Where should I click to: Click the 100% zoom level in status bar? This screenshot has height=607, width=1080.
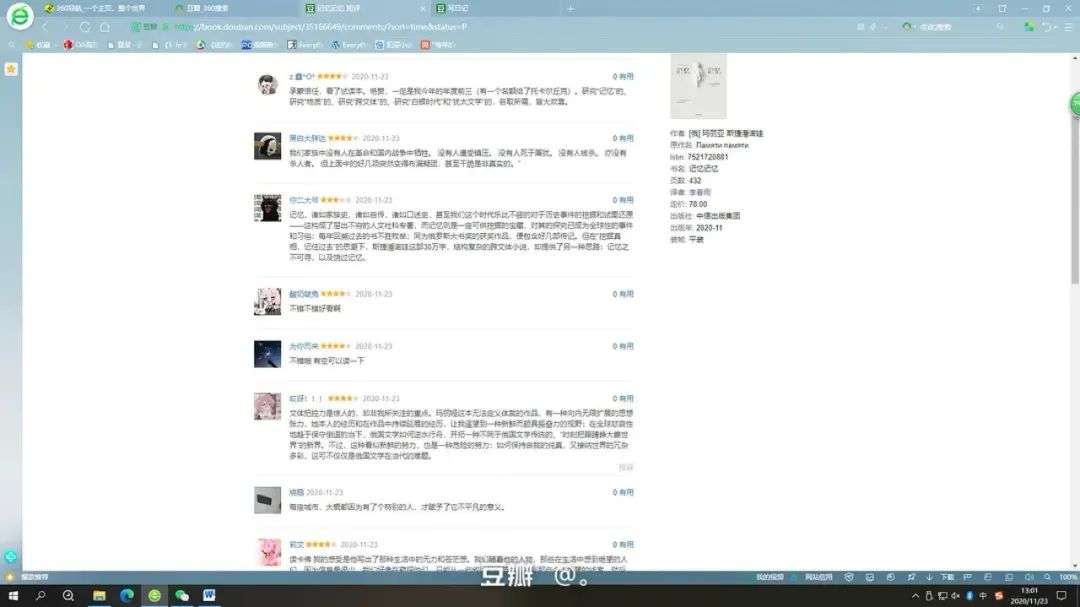1068,577
